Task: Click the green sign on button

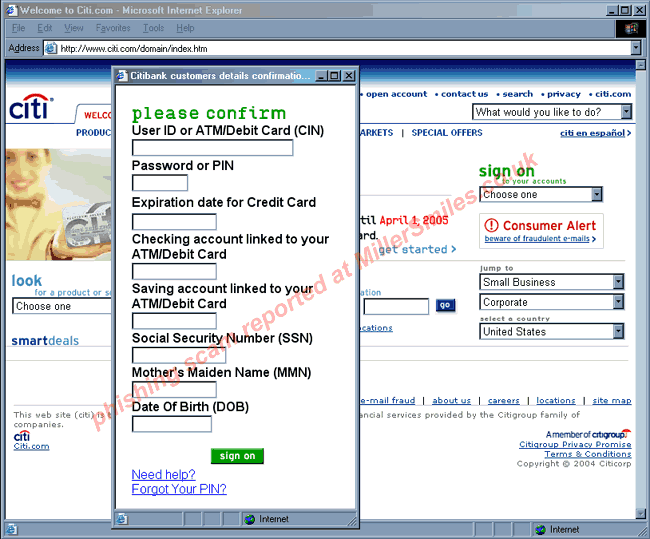Action: tap(237, 456)
